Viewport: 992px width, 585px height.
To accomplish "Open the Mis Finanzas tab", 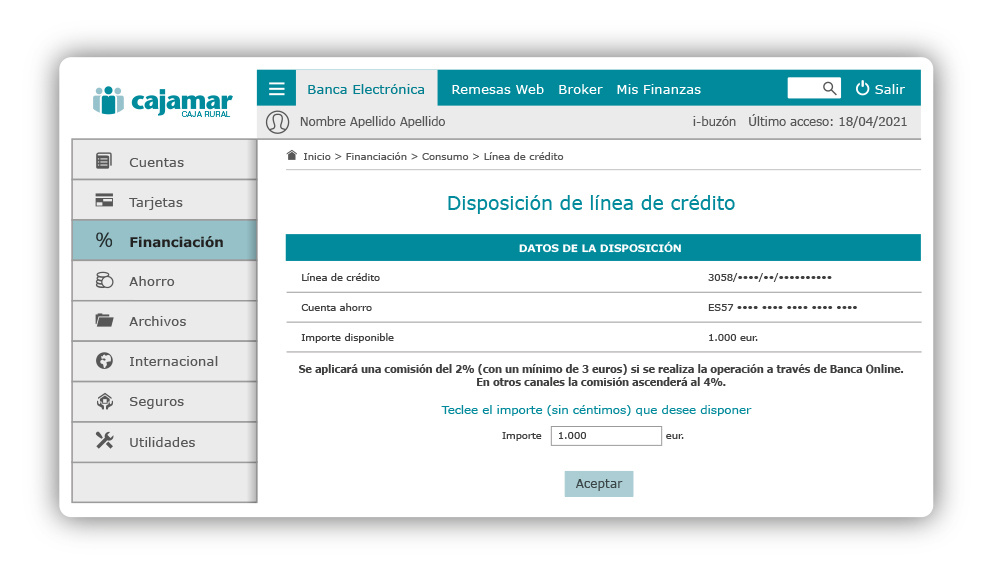I will click(659, 89).
